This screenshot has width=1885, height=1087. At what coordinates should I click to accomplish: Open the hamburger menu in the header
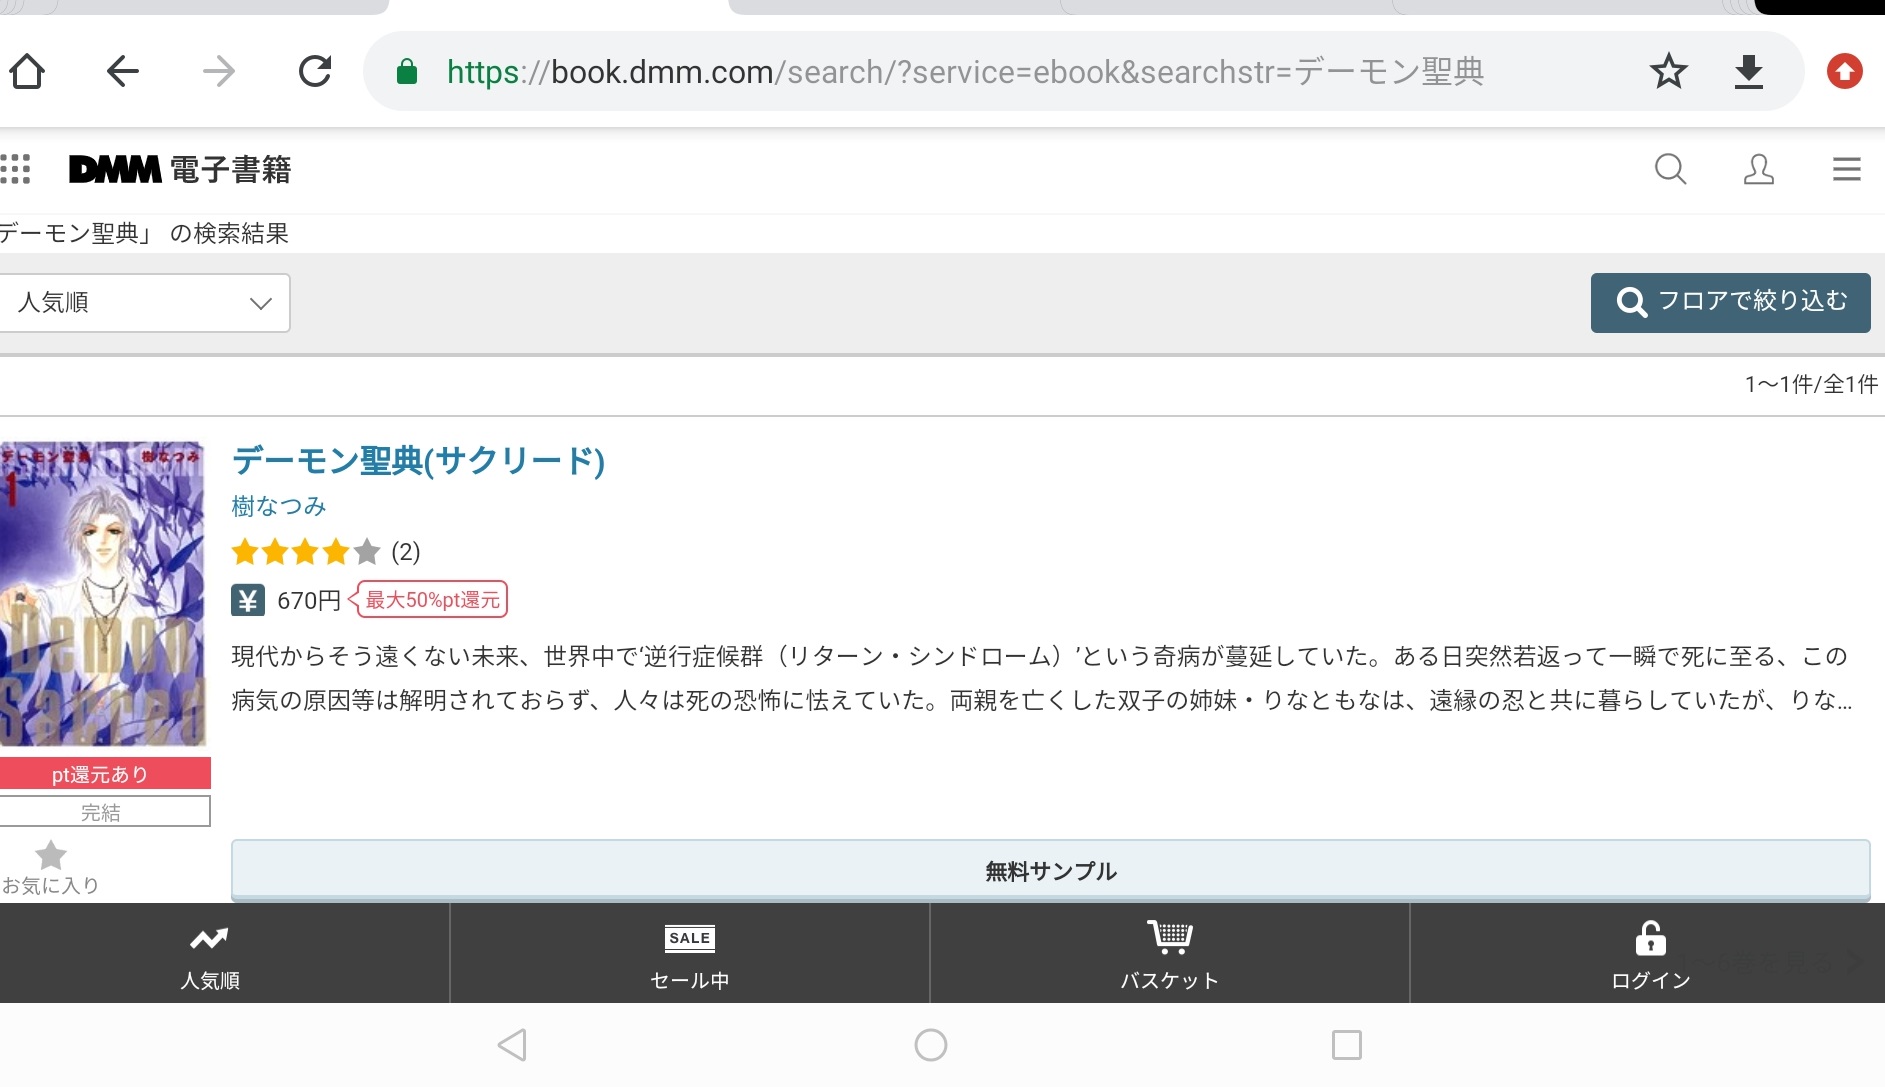1846,169
